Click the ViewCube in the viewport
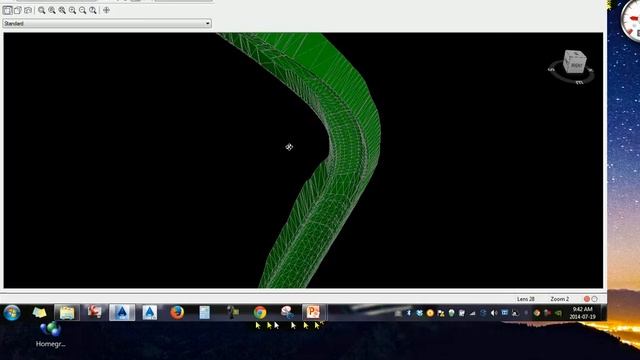Viewport: 640px width, 360px height. 574,62
